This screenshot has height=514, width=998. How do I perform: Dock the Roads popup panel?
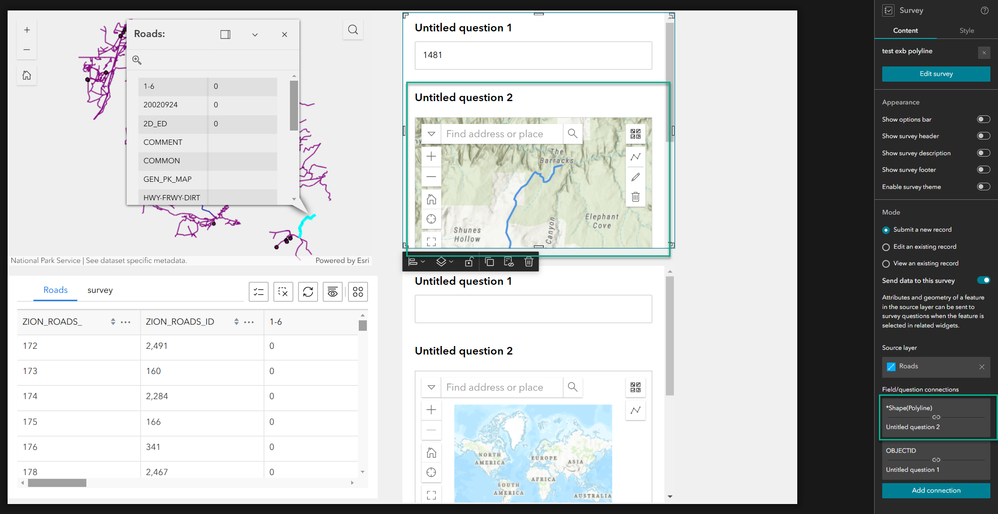[x=225, y=34]
